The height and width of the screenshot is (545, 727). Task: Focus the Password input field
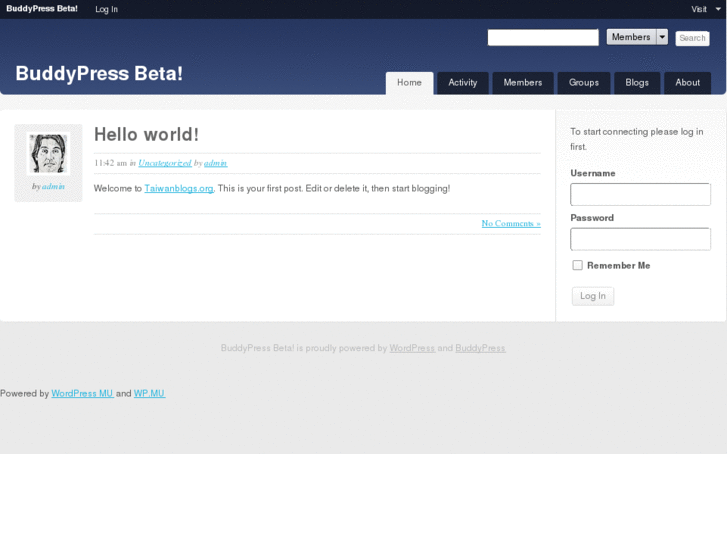point(640,239)
